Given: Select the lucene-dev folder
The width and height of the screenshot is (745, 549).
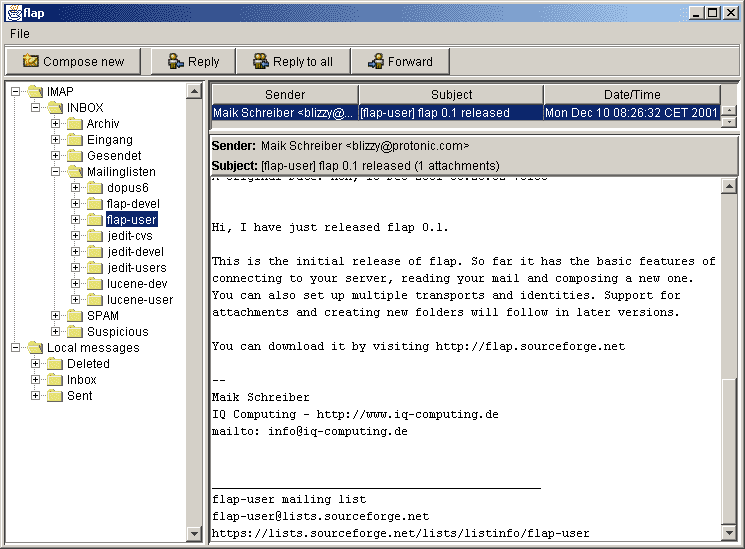Looking at the screenshot, I should point(136,284).
